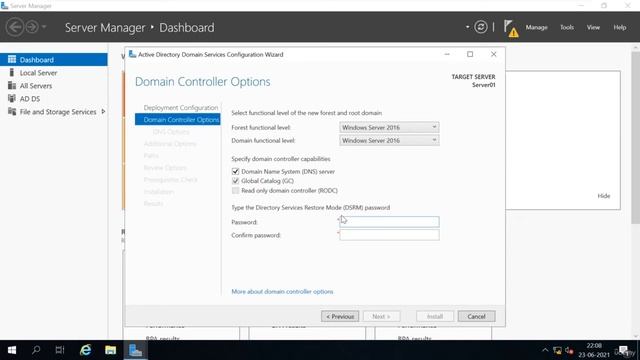Launch Internet Explorer from the taskbar

tap(85, 350)
